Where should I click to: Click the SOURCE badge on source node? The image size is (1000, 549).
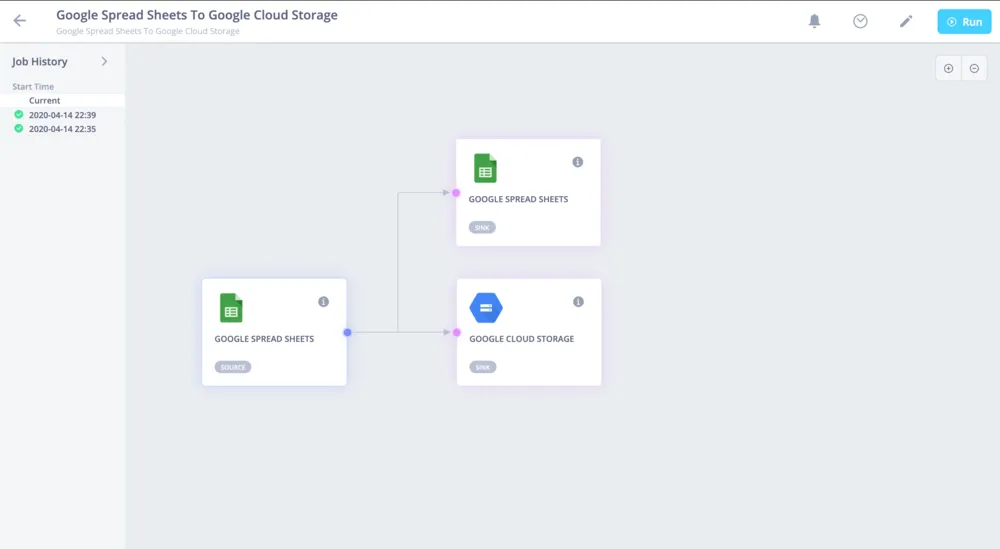point(233,367)
